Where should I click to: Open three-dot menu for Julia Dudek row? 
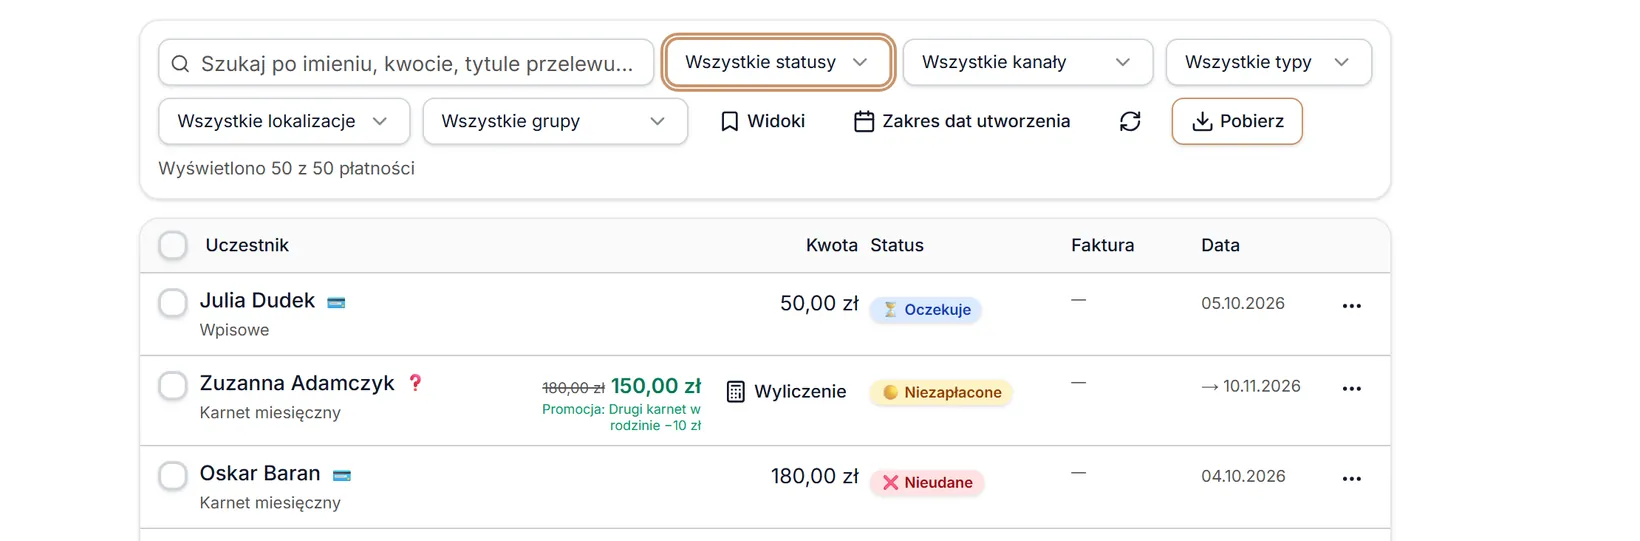pos(1352,306)
